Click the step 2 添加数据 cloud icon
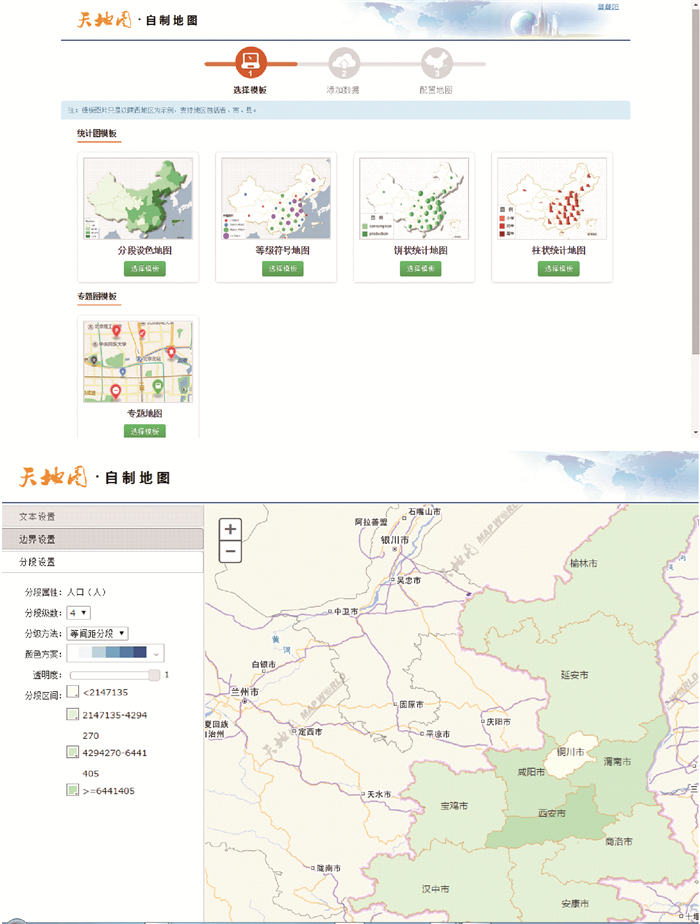700x924 pixels. [343, 64]
